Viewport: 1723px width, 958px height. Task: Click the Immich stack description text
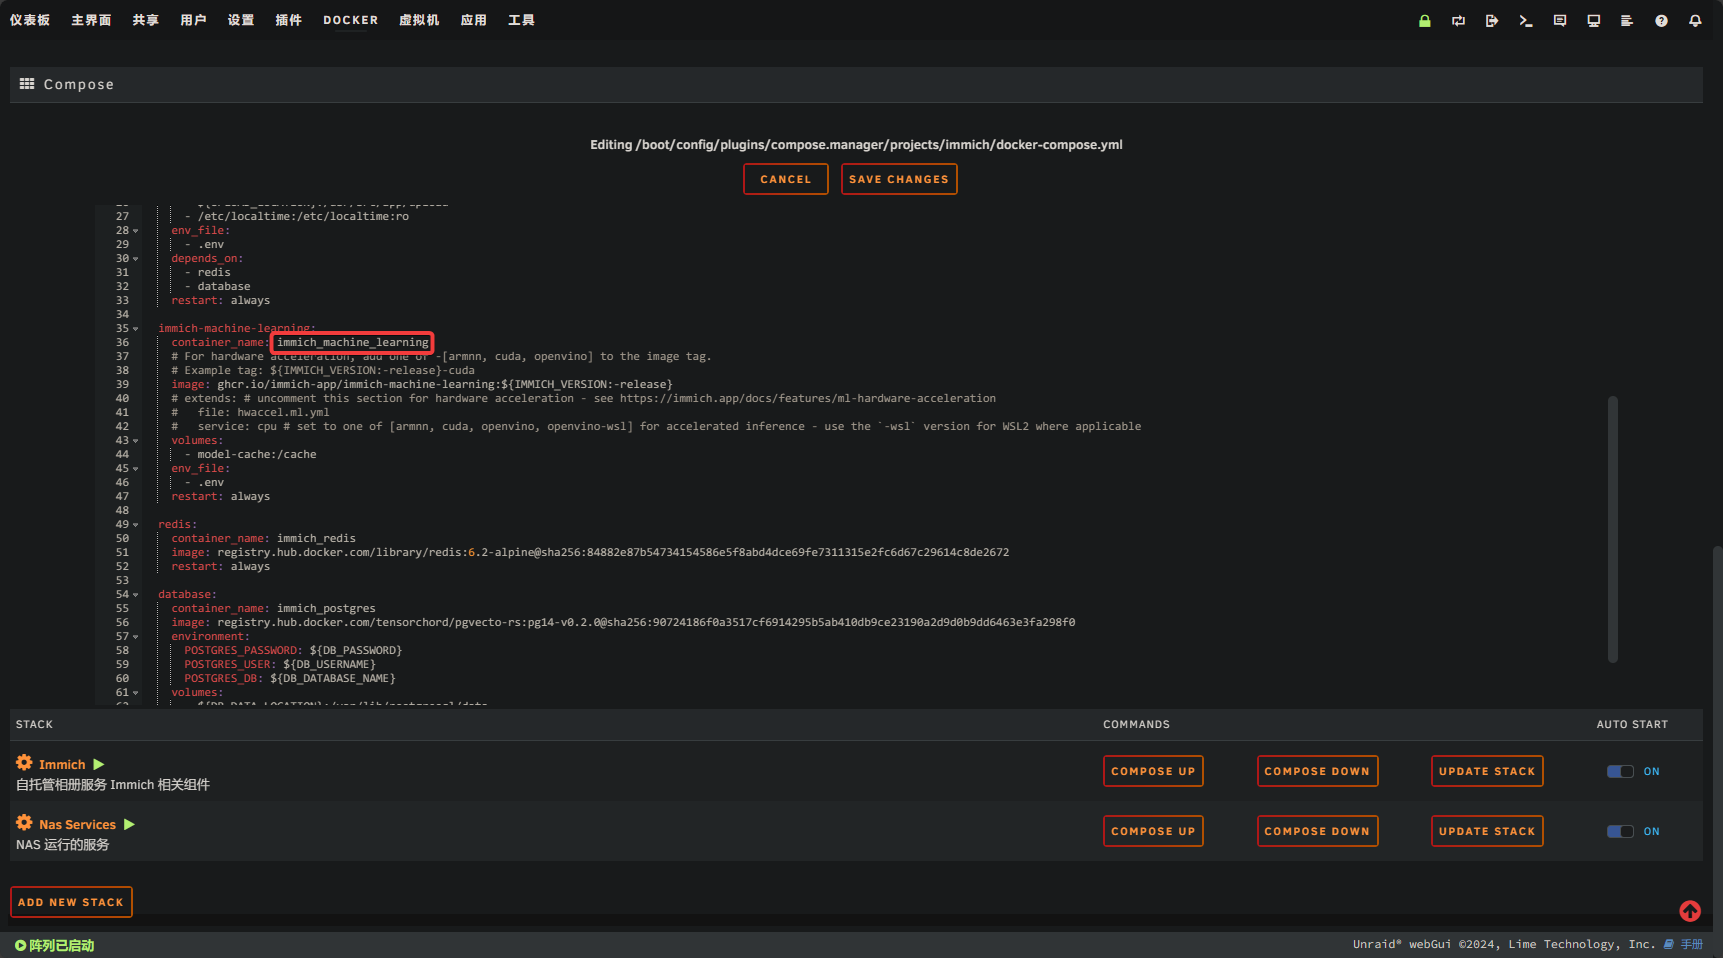click(113, 785)
